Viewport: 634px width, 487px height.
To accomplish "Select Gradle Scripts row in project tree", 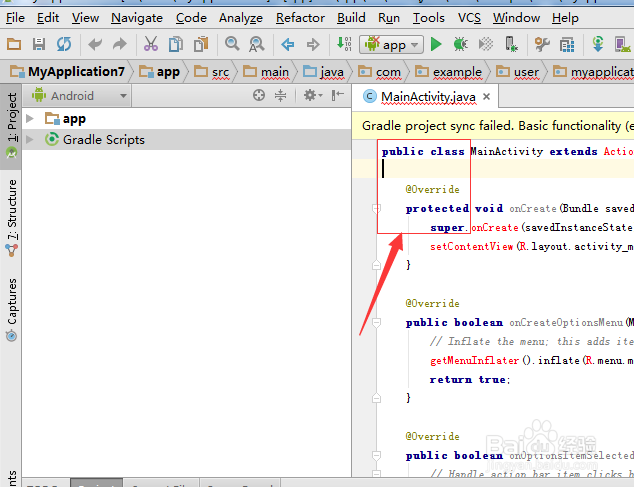I will 186,140.
